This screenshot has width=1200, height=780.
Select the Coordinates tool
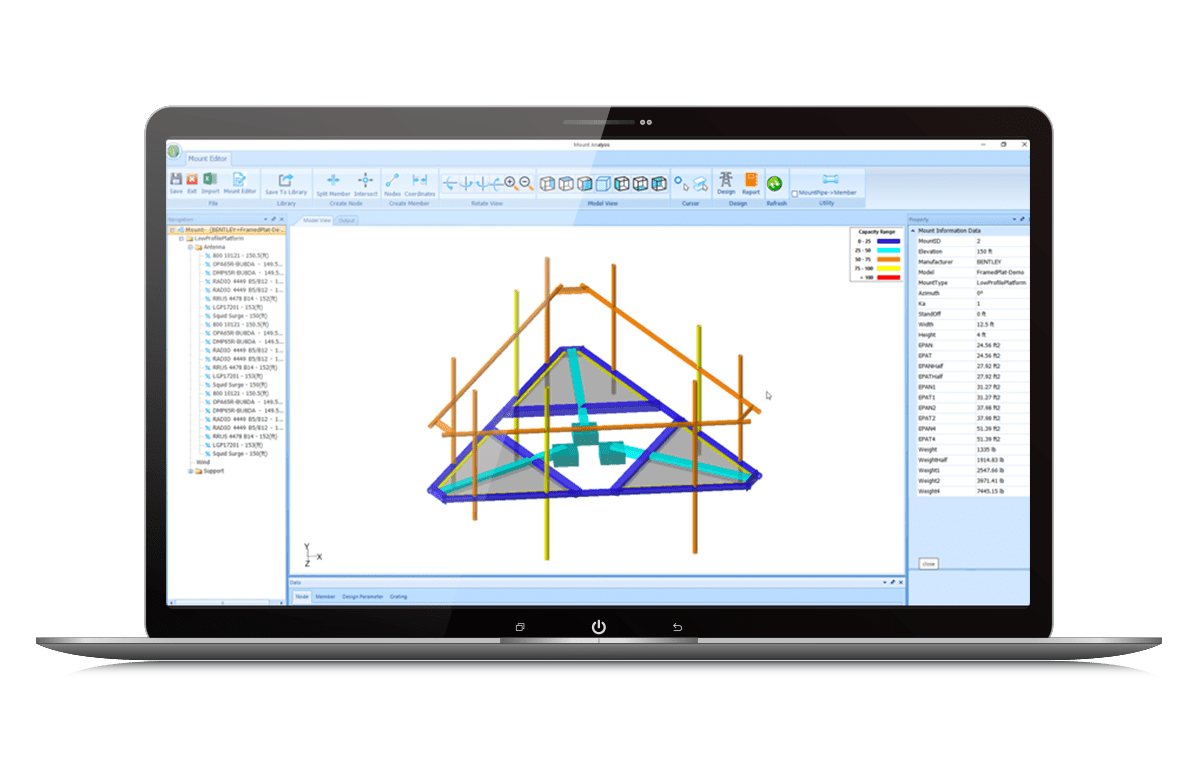pos(421,181)
